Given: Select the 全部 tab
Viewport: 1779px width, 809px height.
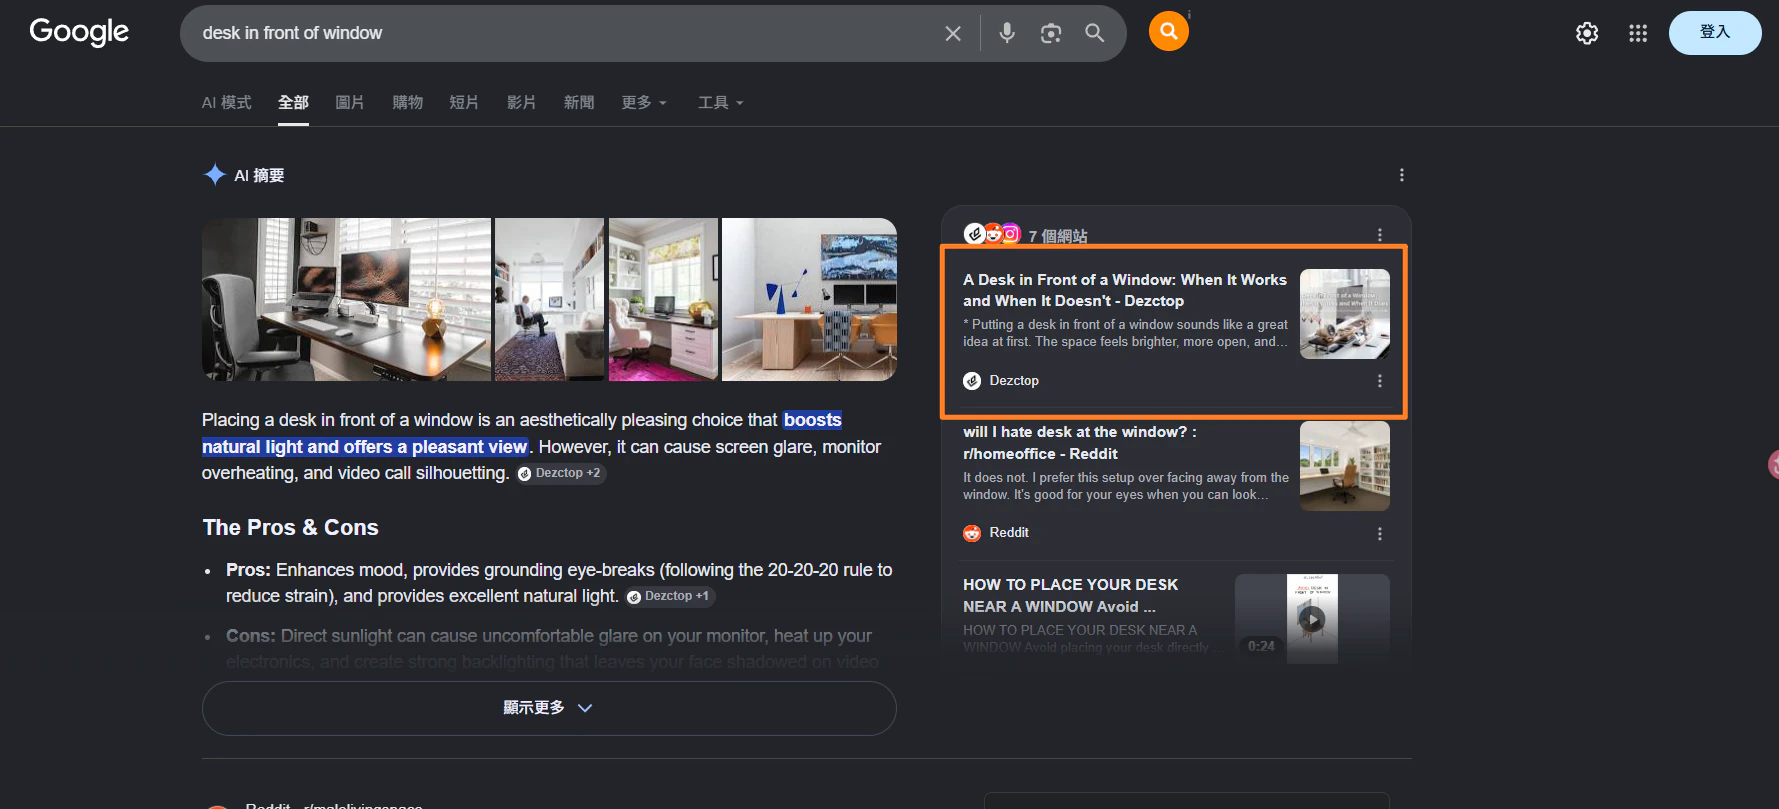Looking at the screenshot, I should (293, 102).
